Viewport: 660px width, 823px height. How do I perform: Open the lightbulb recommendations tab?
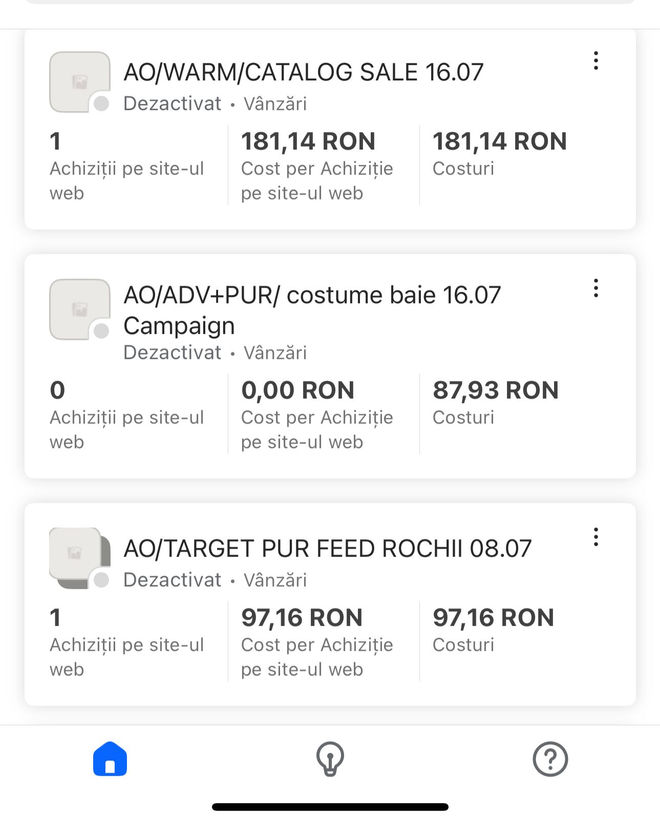(x=330, y=760)
